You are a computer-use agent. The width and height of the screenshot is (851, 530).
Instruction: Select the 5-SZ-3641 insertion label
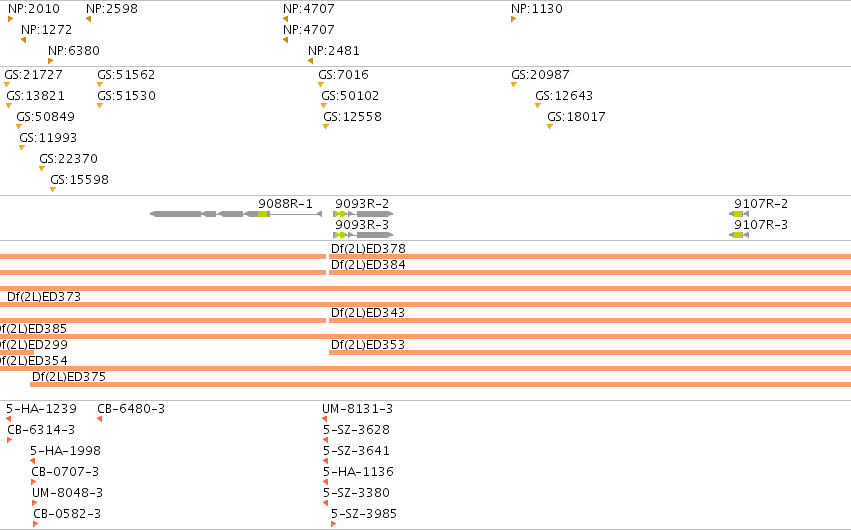(x=357, y=451)
